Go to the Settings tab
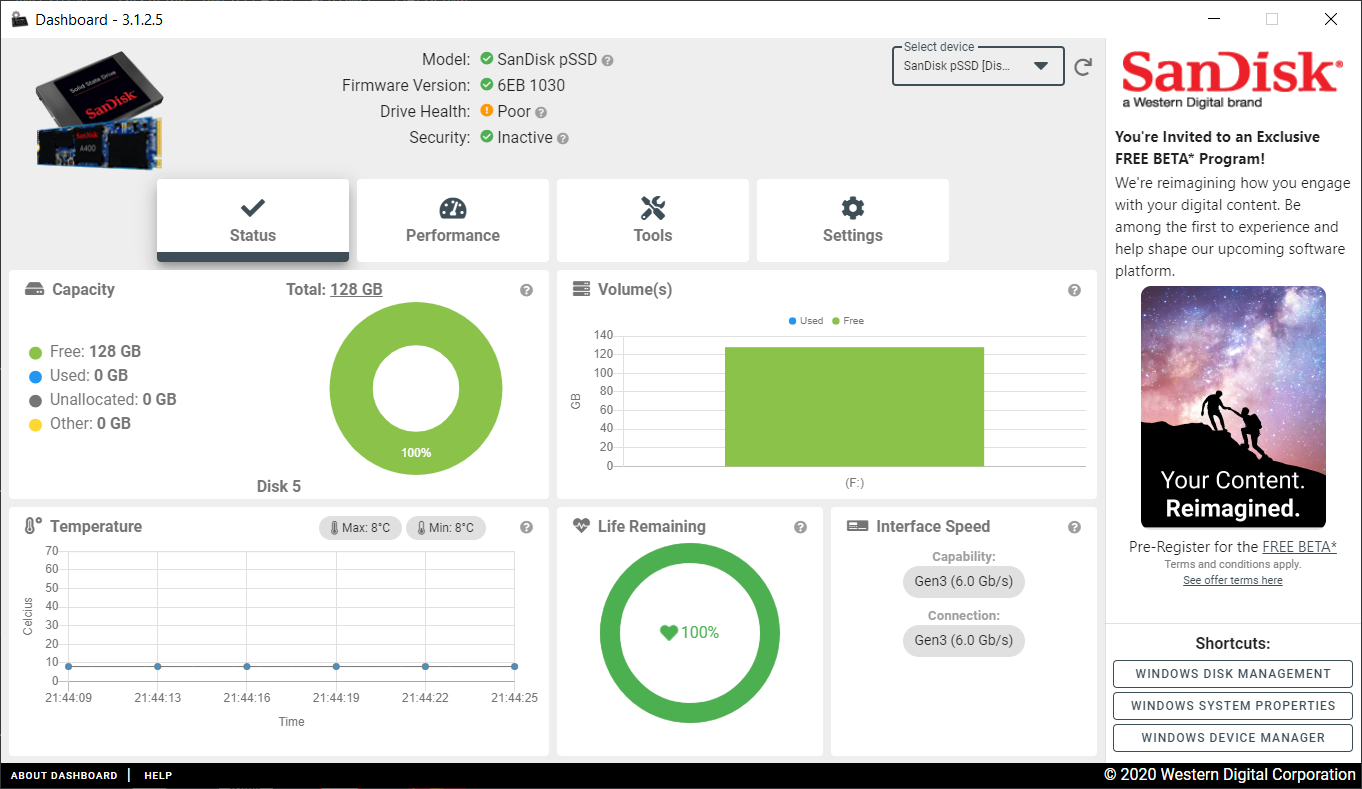The width and height of the screenshot is (1362, 789). click(x=853, y=220)
